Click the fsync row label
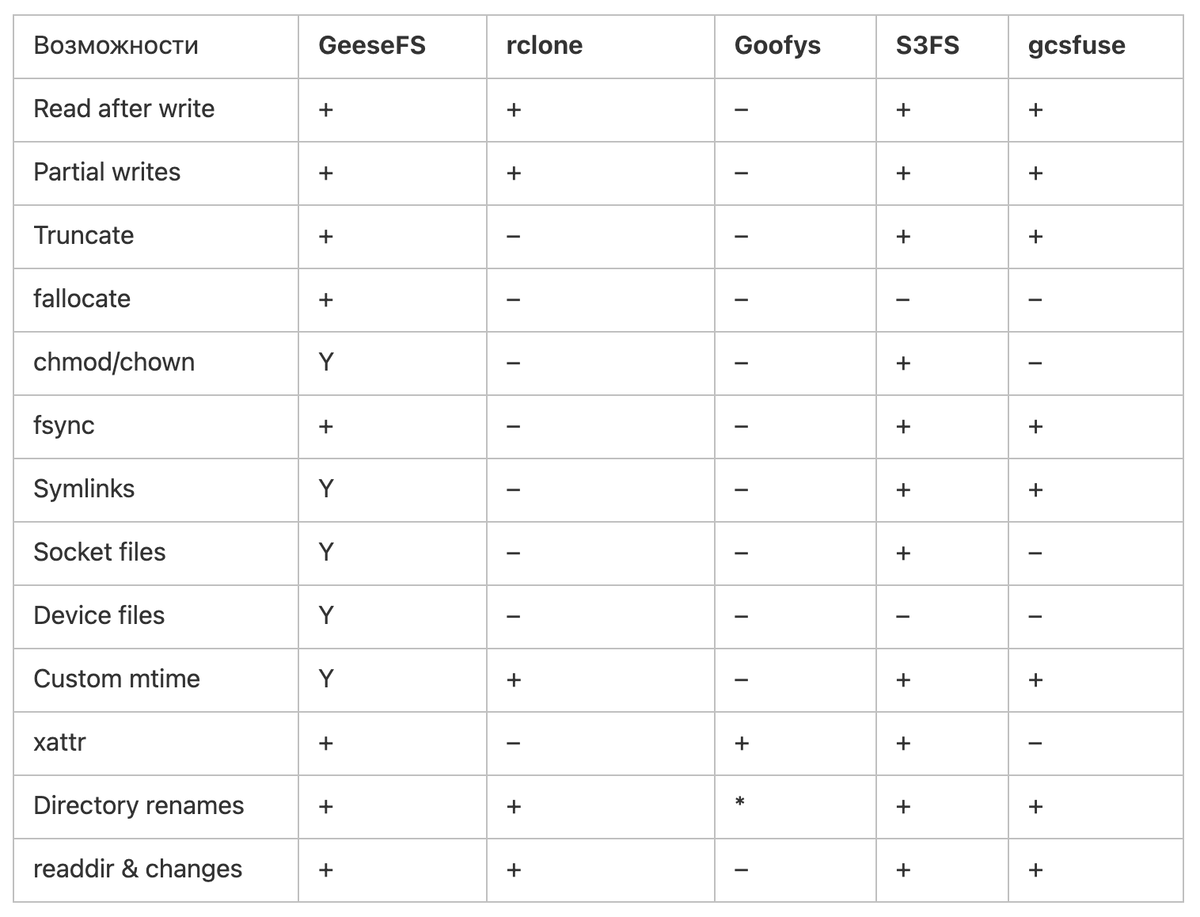Image resolution: width=1200 pixels, height=917 pixels. click(64, 426)
